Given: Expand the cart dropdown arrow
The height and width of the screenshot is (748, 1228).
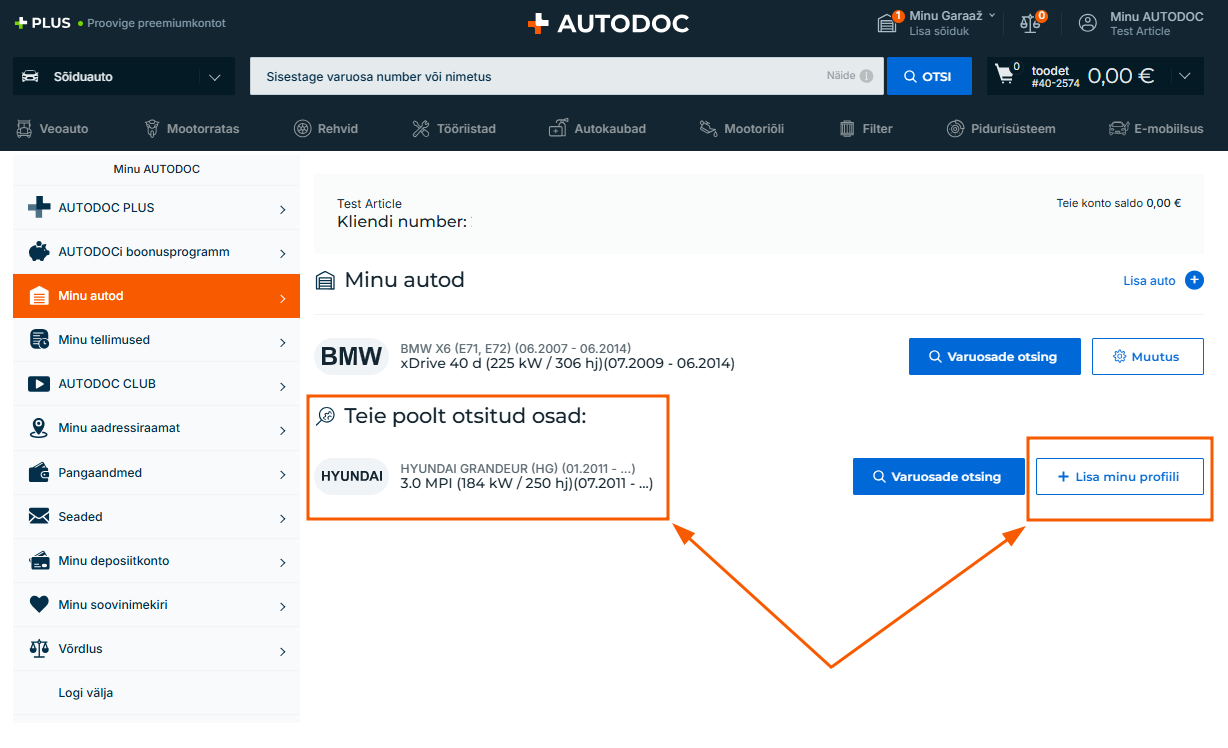Looking at the screenshot, I should coord(1185,76).
